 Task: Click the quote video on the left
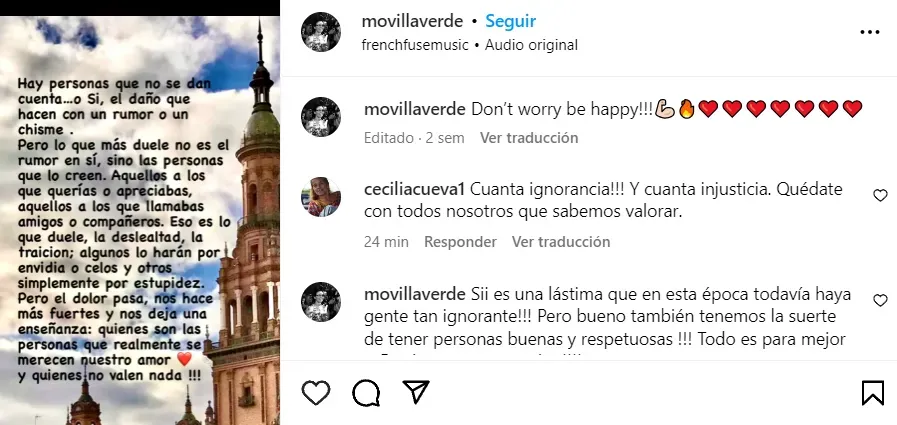click(x=140, y=220)
